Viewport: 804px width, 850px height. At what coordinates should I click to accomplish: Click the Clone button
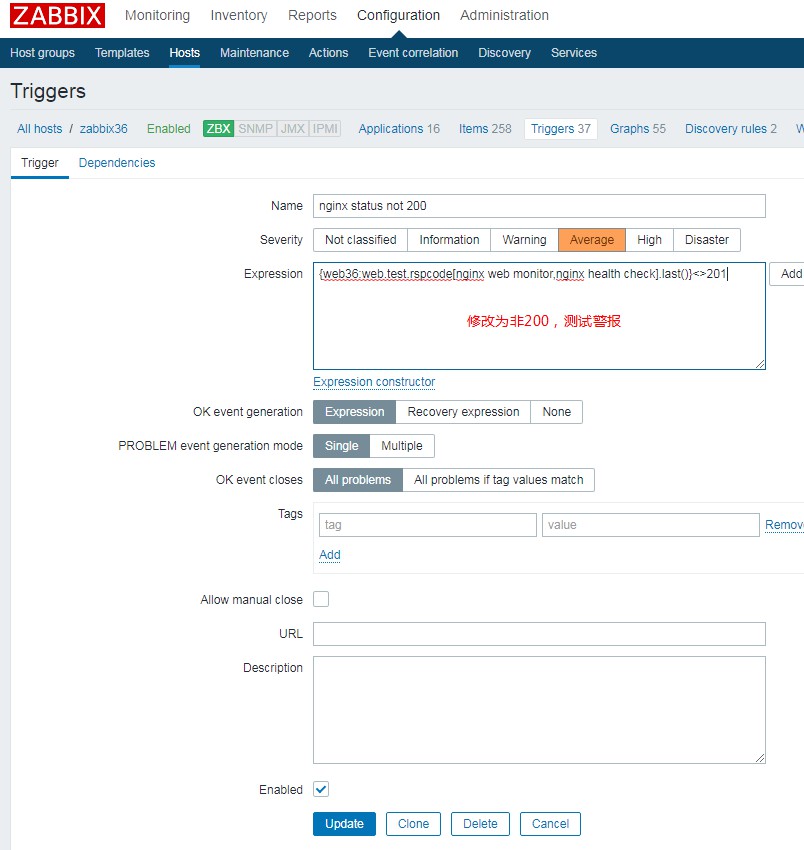(413, 824)
